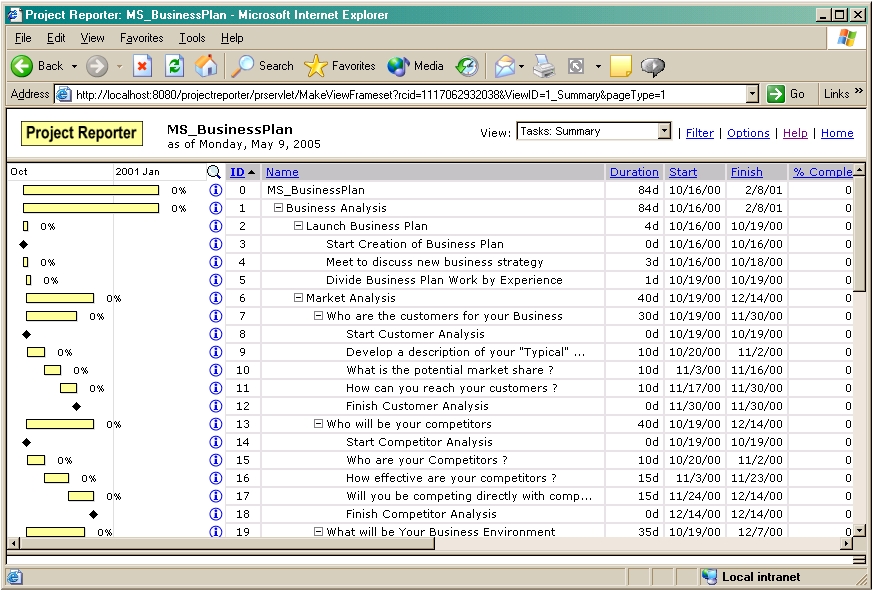This screenshot has height=590, width=873.
Task: Click the Project Reporter logo
Action: tap(82, 133)
